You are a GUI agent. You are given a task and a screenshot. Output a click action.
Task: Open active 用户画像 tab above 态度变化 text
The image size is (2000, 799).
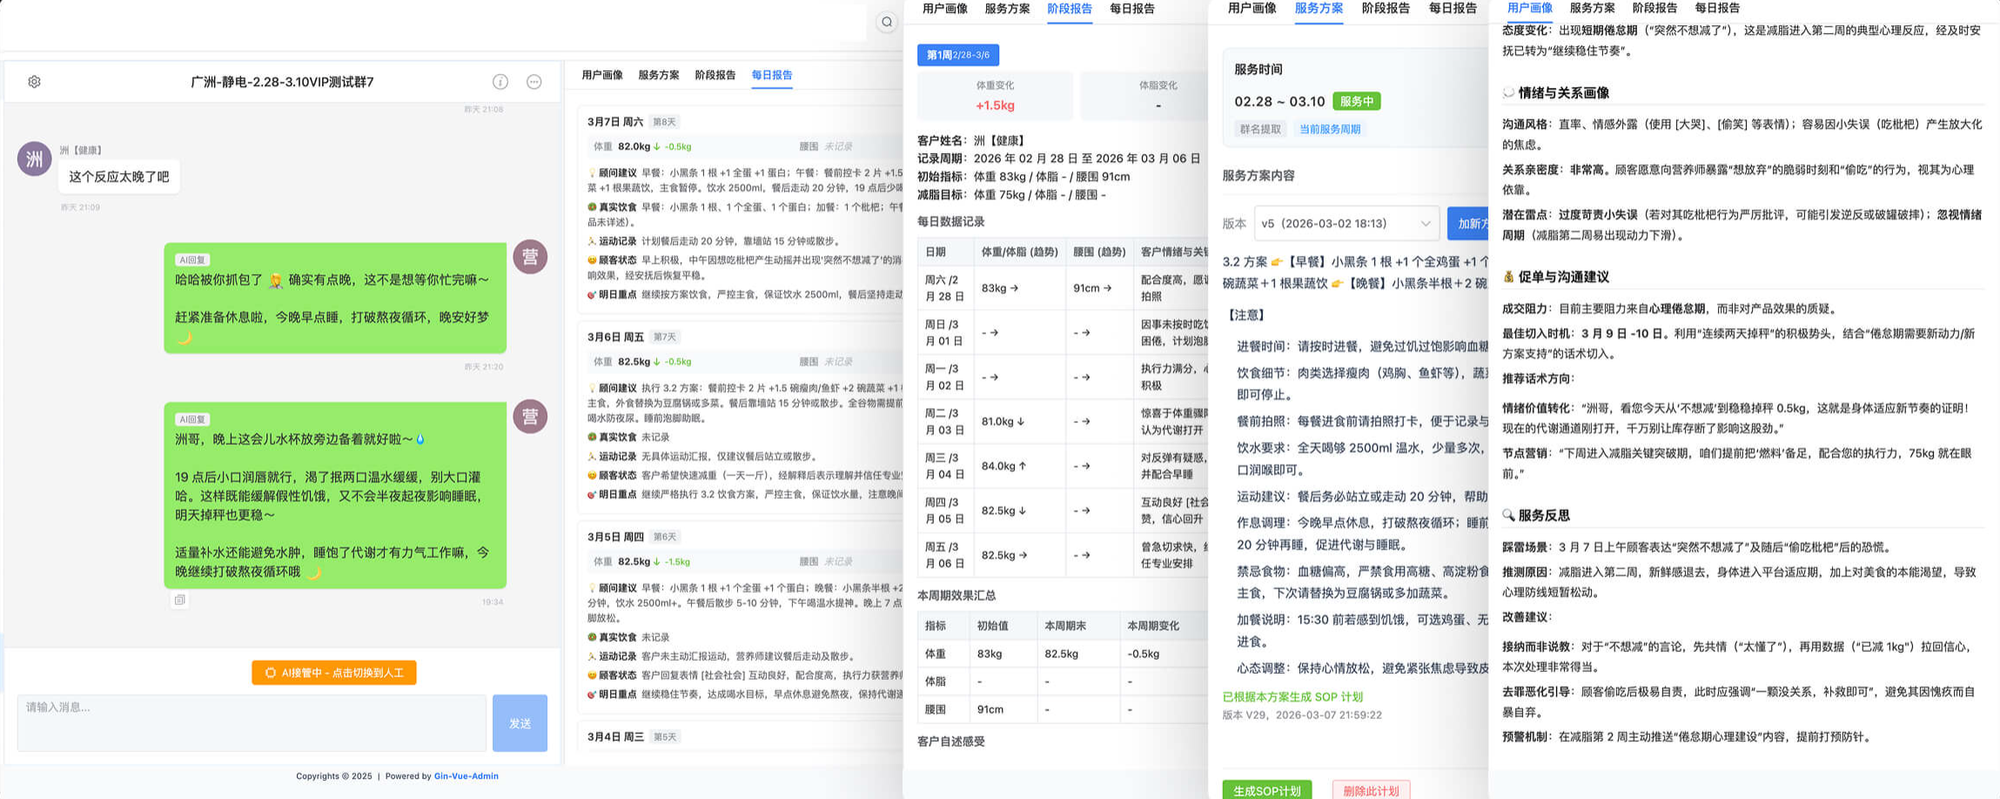pos(1530,8)
